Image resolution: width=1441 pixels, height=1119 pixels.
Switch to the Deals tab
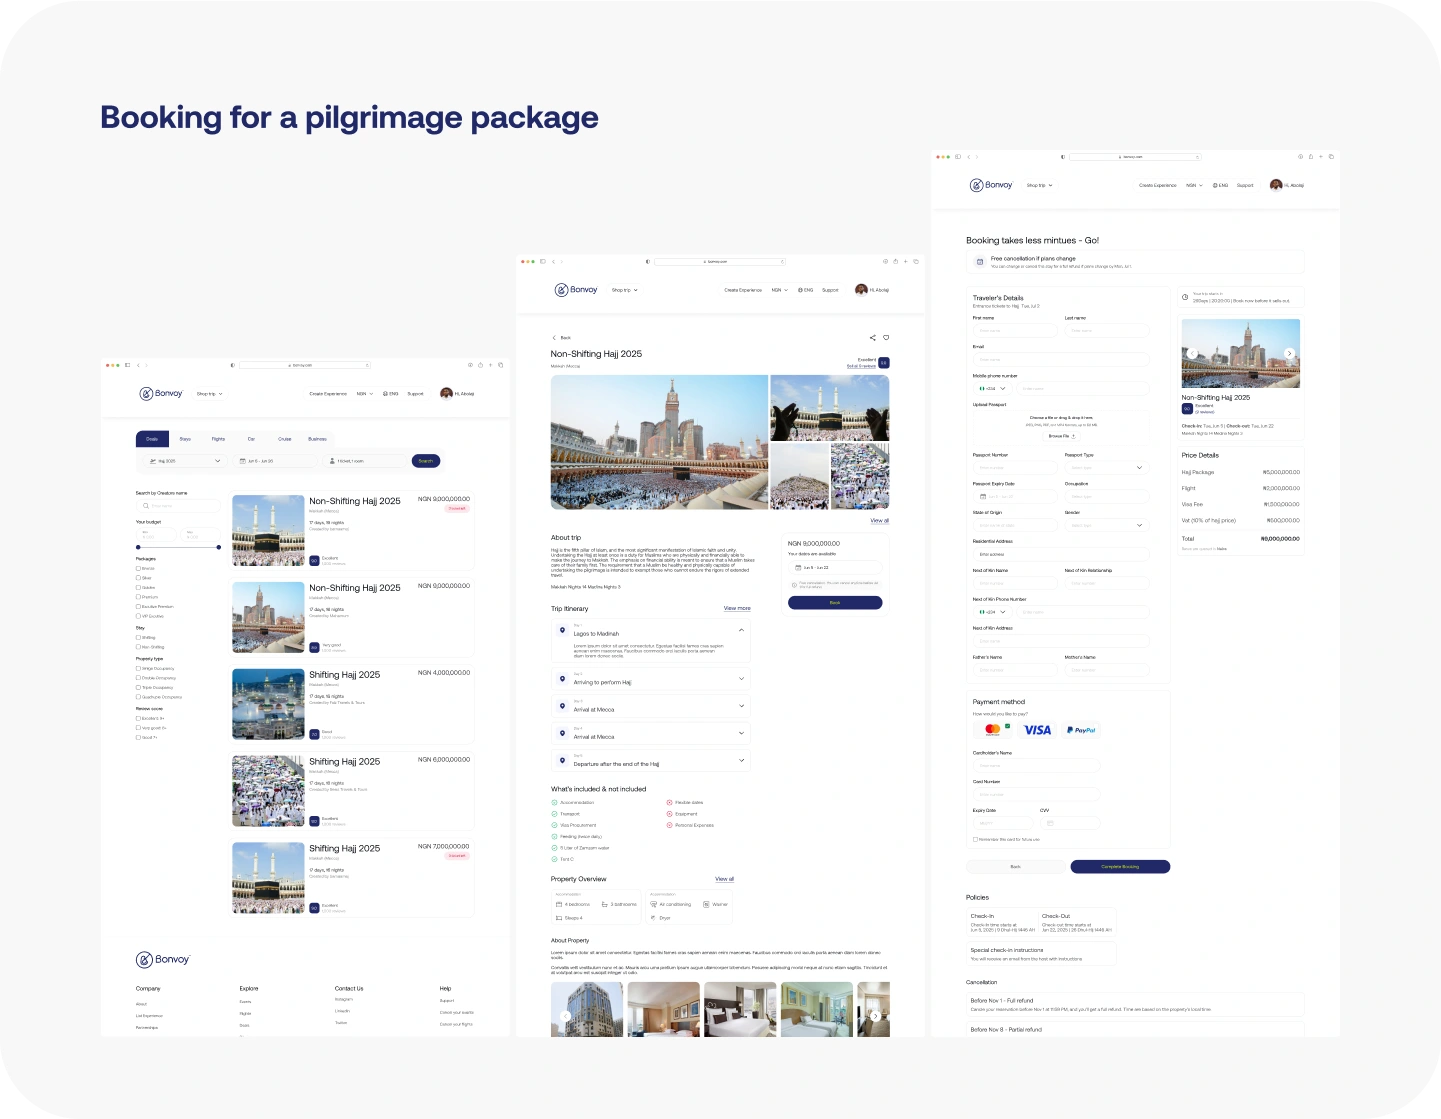coord(152,439)
